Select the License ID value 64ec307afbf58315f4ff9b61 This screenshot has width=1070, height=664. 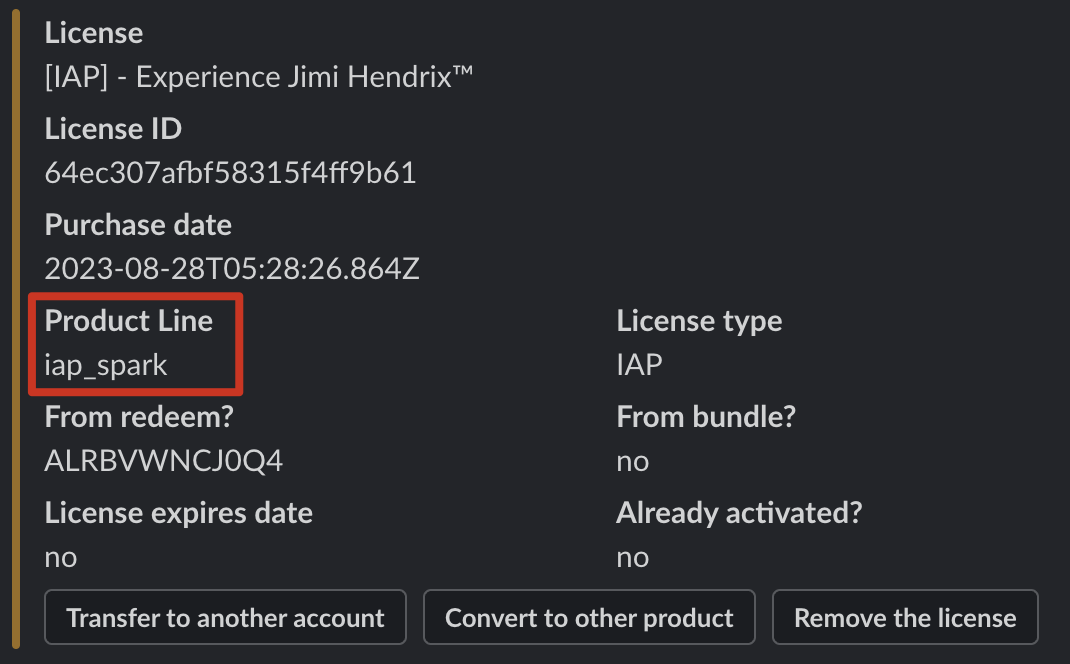tap(230, 173)
